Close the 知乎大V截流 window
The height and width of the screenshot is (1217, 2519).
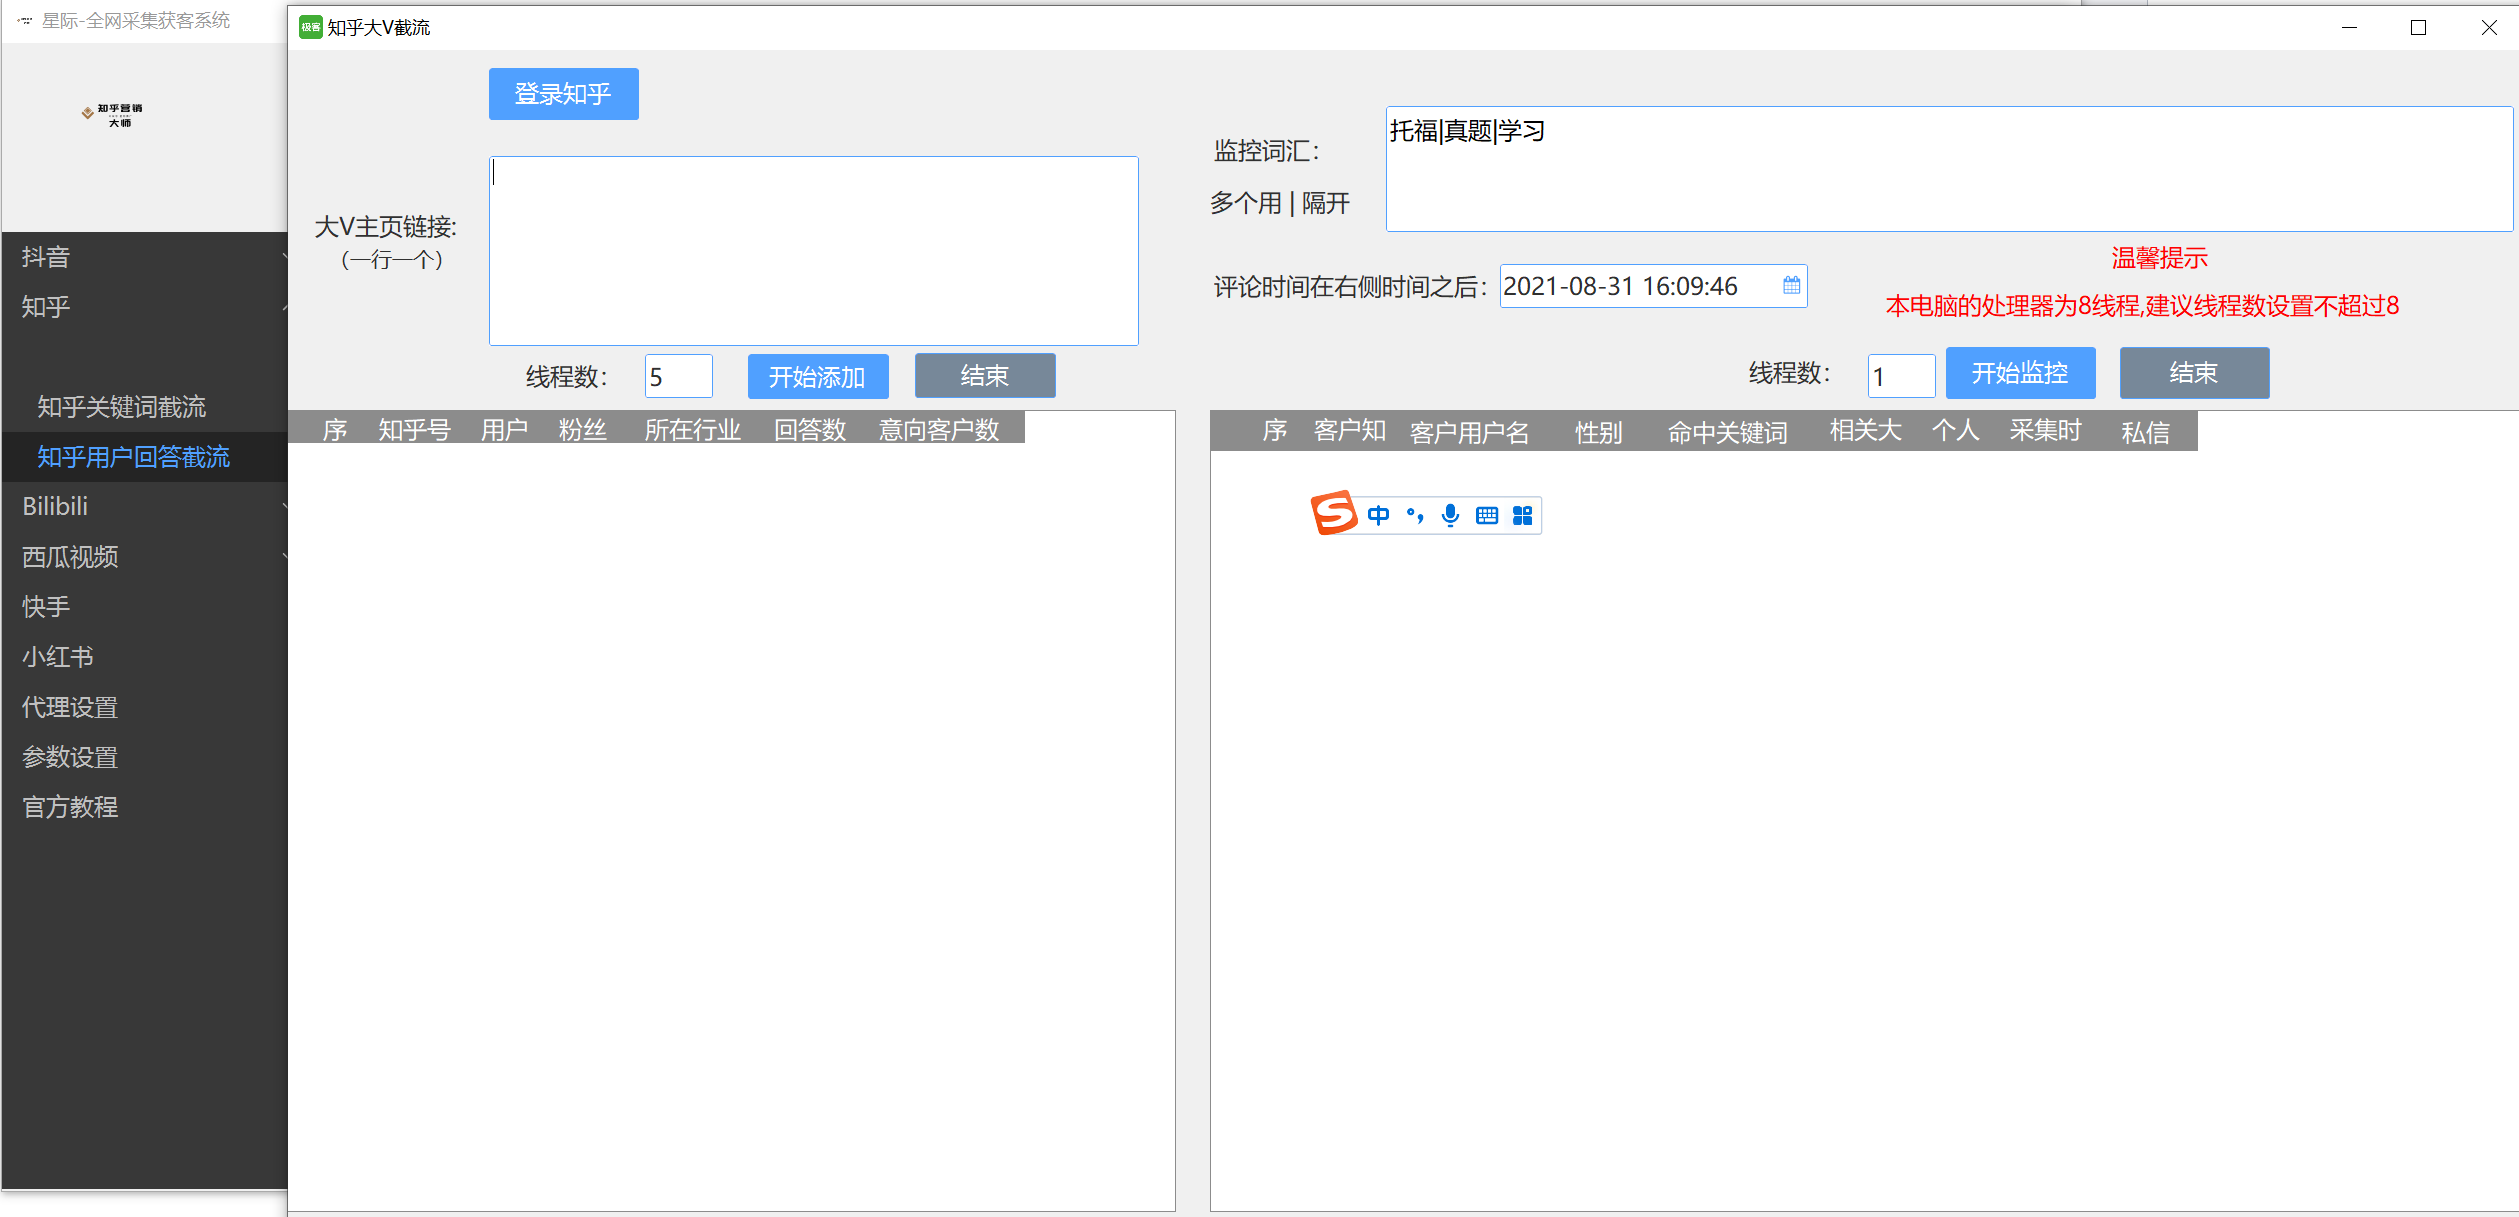coord(2489,27)
